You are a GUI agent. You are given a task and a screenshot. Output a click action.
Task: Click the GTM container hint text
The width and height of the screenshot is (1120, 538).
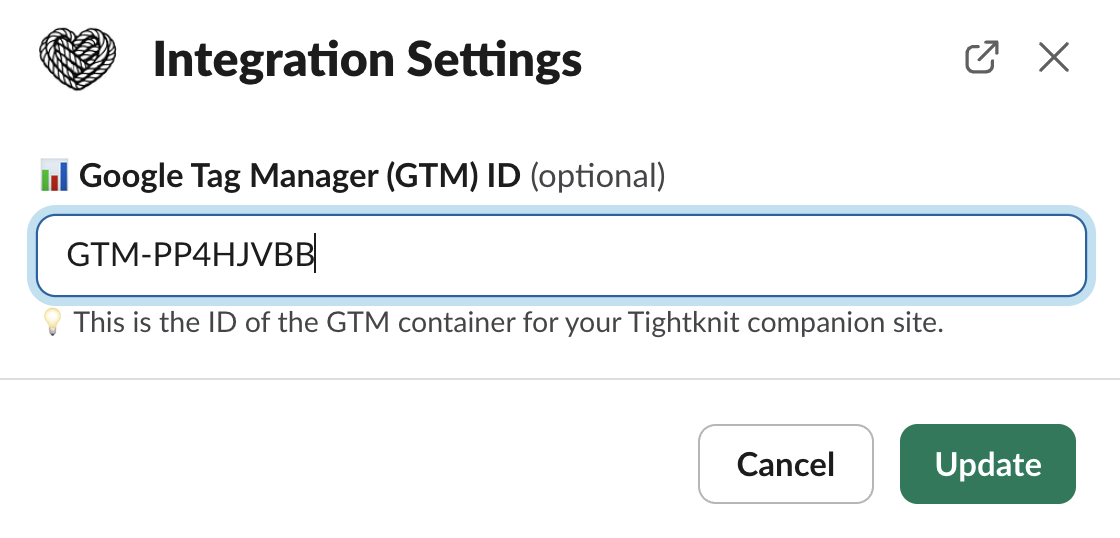point(508,323)
